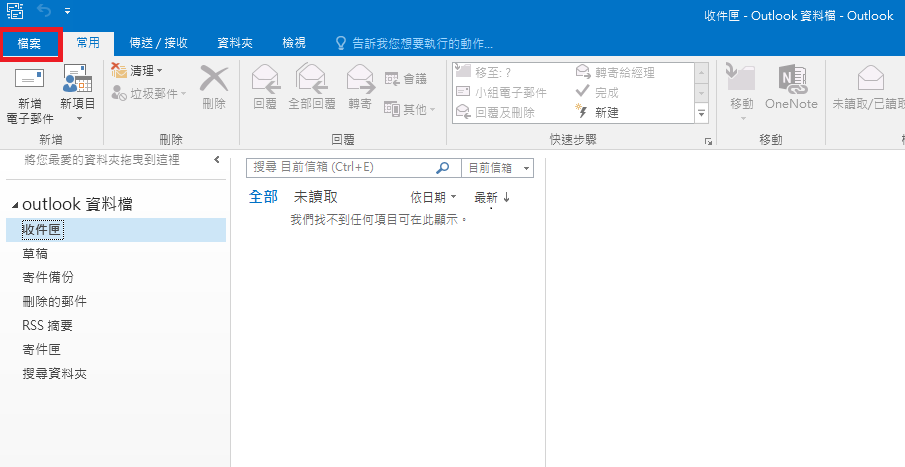This screenshot has height=467, width=905.
Task: Select the 完成 quick step
Action: (x=597, y=92)
